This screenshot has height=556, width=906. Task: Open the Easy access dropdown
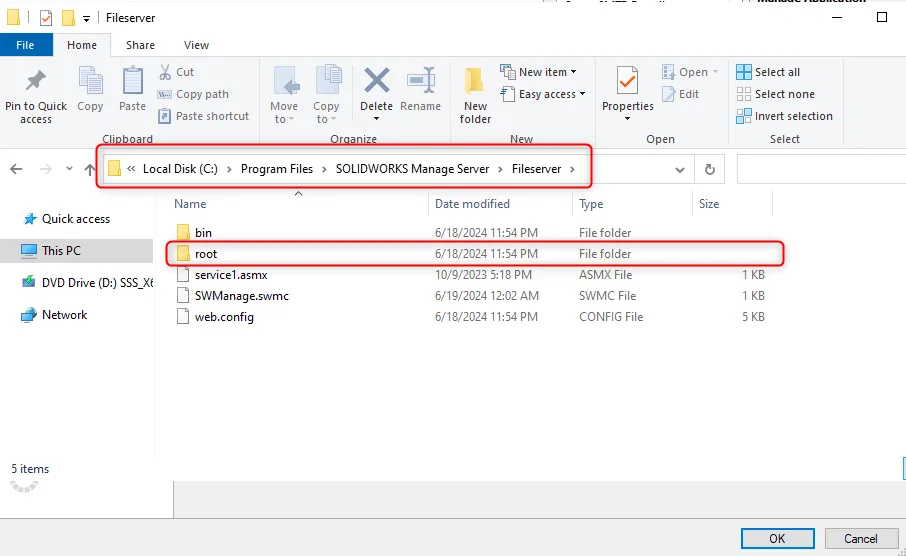(543, 94)
